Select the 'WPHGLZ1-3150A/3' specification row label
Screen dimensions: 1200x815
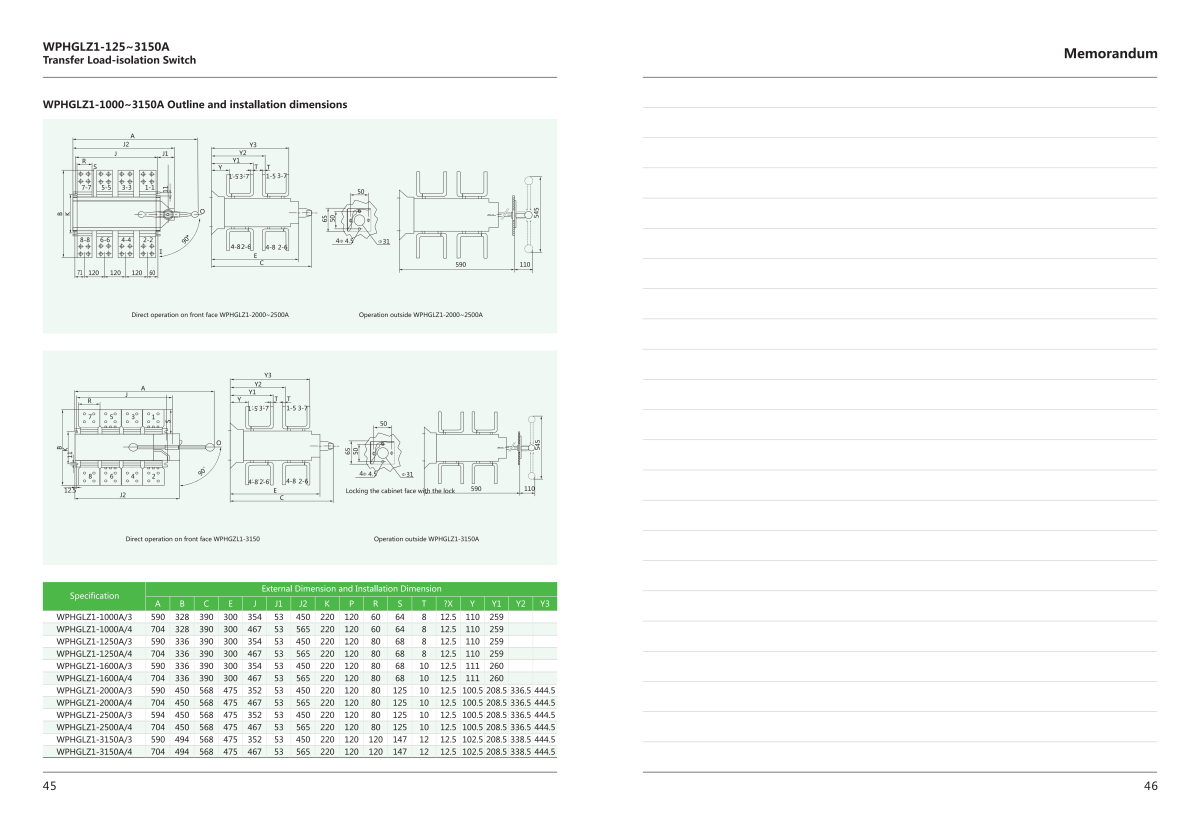pyautogui.click(x=94, y=739)
